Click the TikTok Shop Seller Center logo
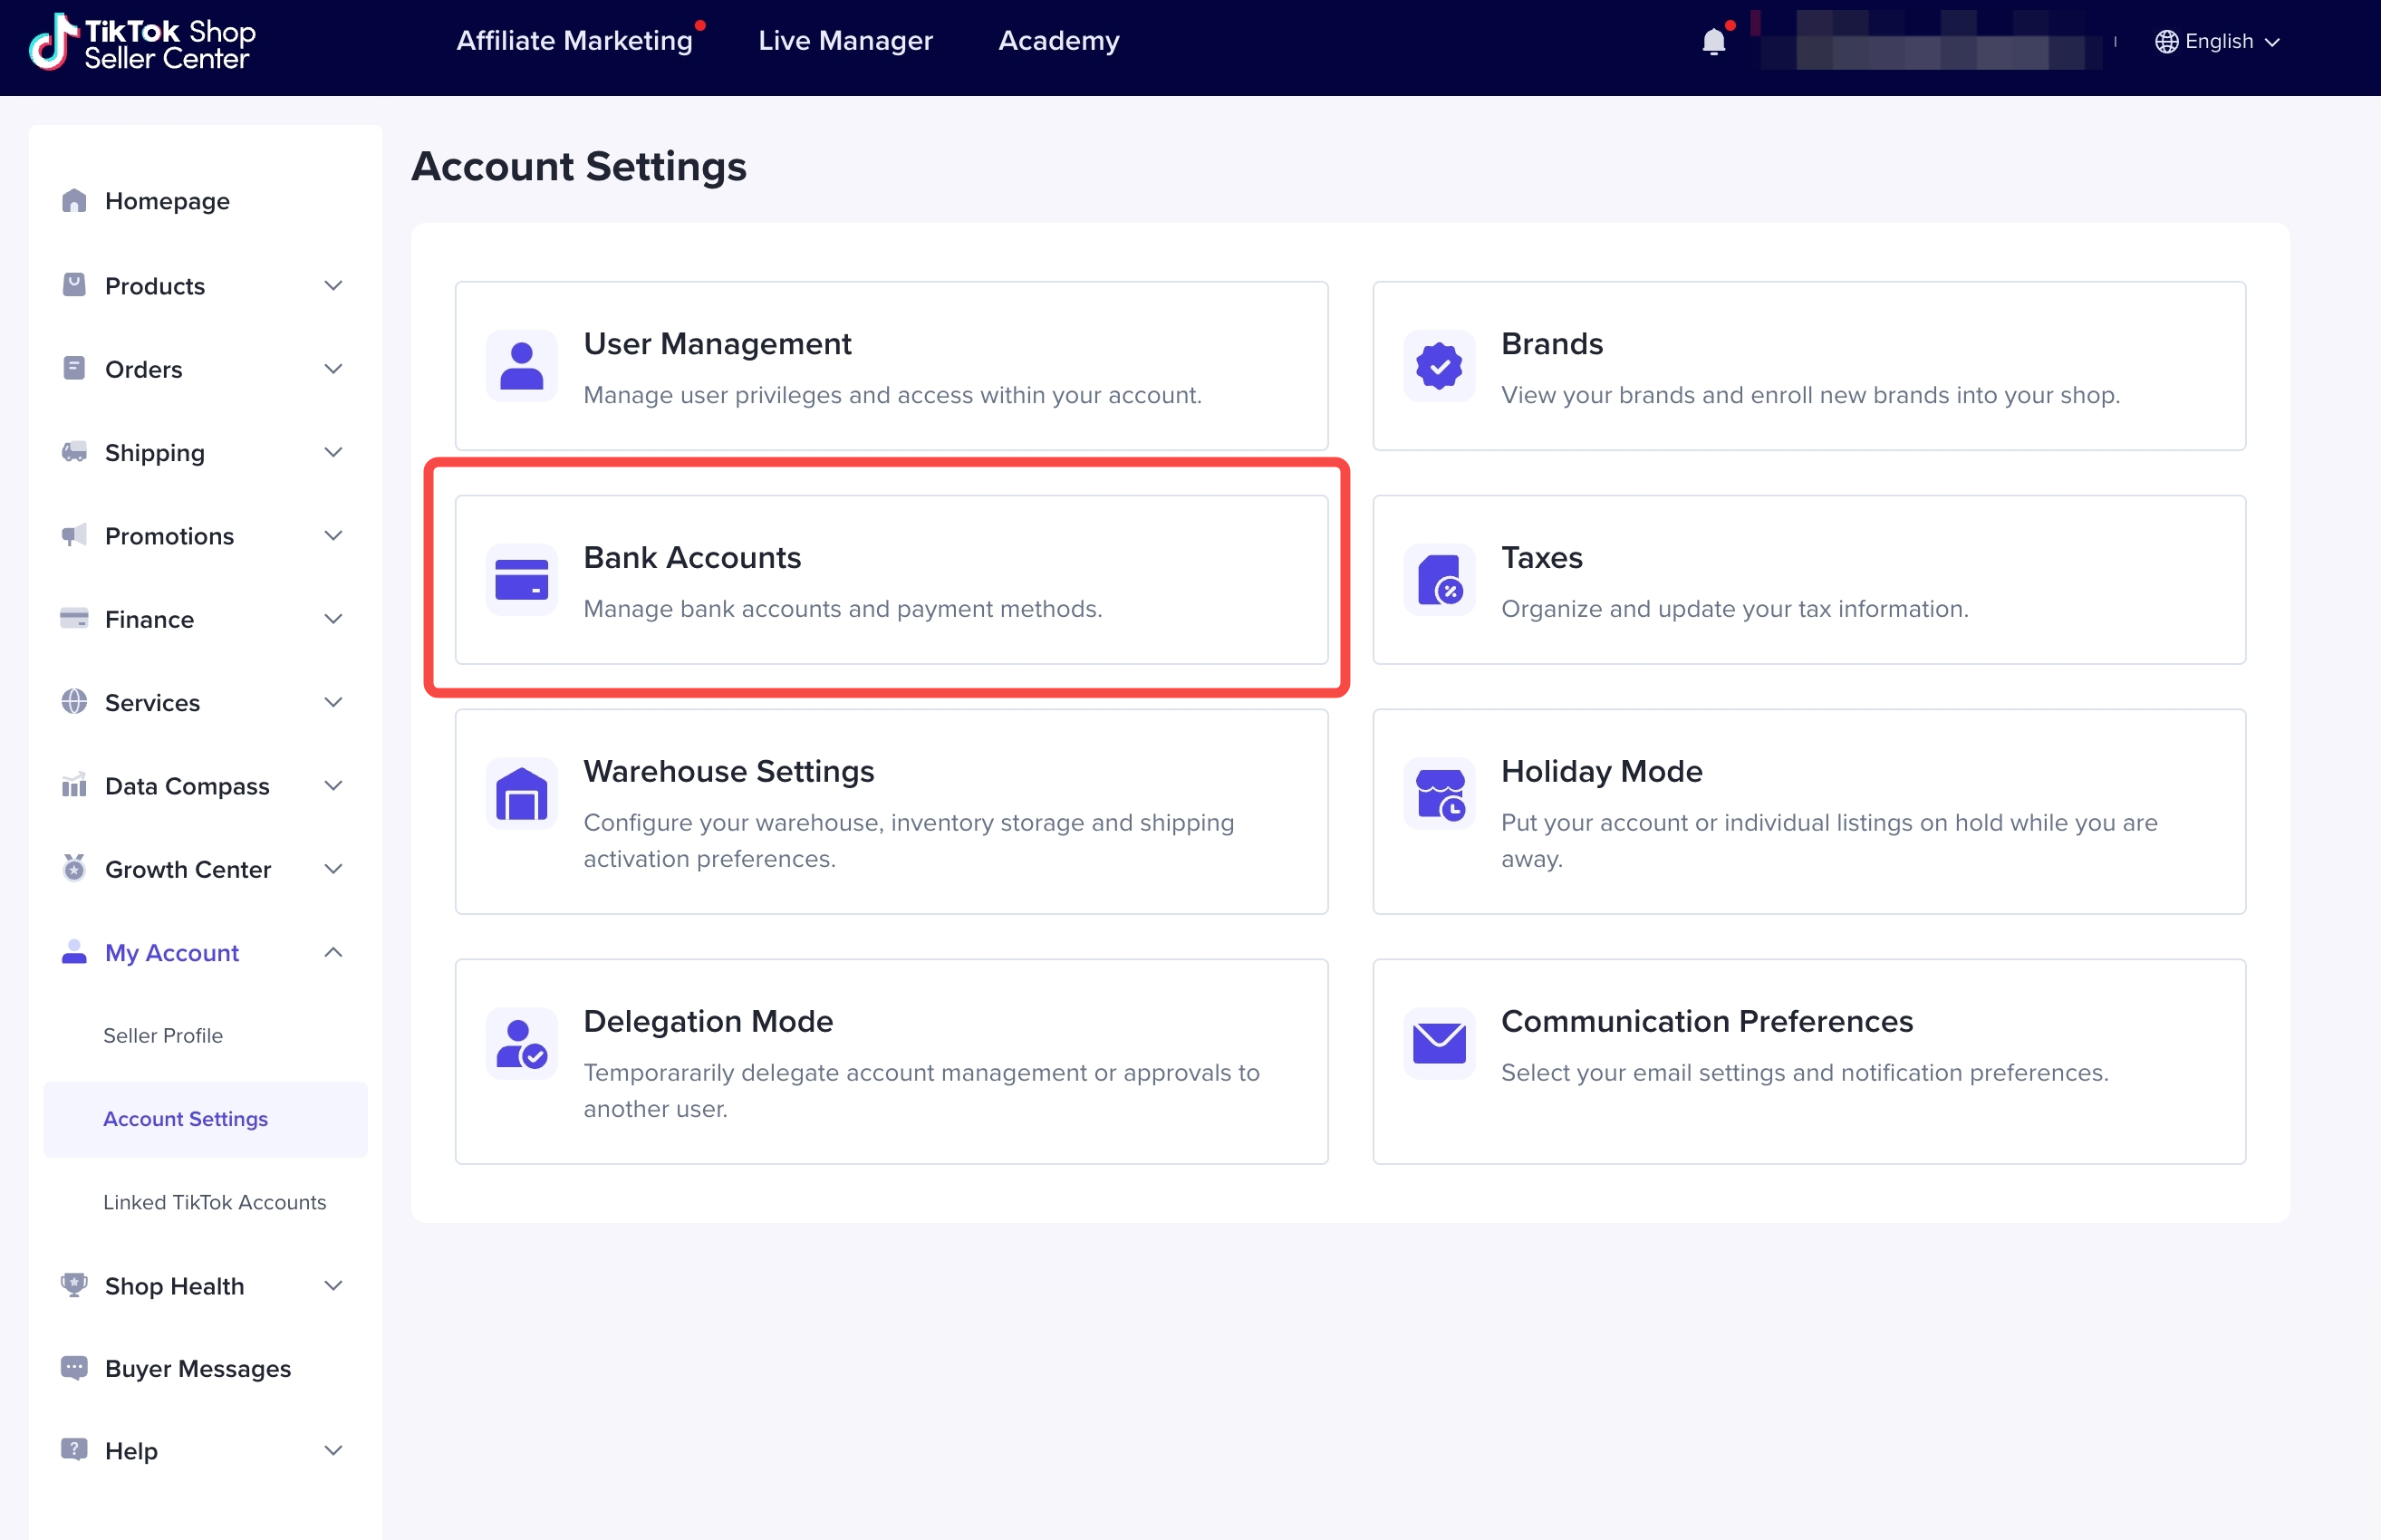Screen dimensions: 2381x1540 click(143, 43)
